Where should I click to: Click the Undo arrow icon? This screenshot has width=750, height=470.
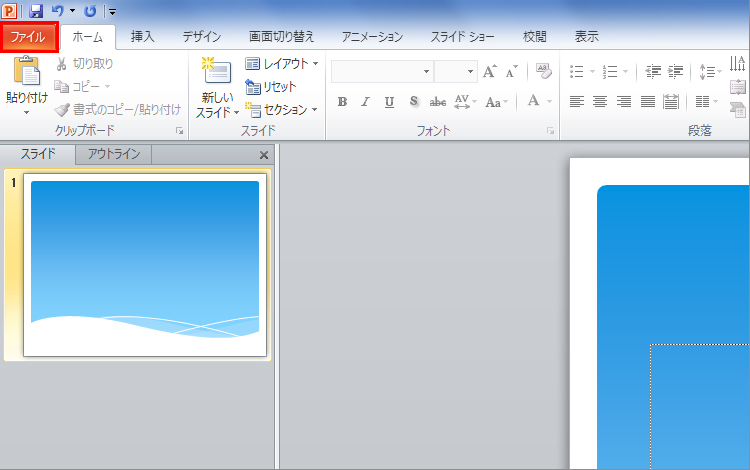pyautogui.click(x=57, y=11)
